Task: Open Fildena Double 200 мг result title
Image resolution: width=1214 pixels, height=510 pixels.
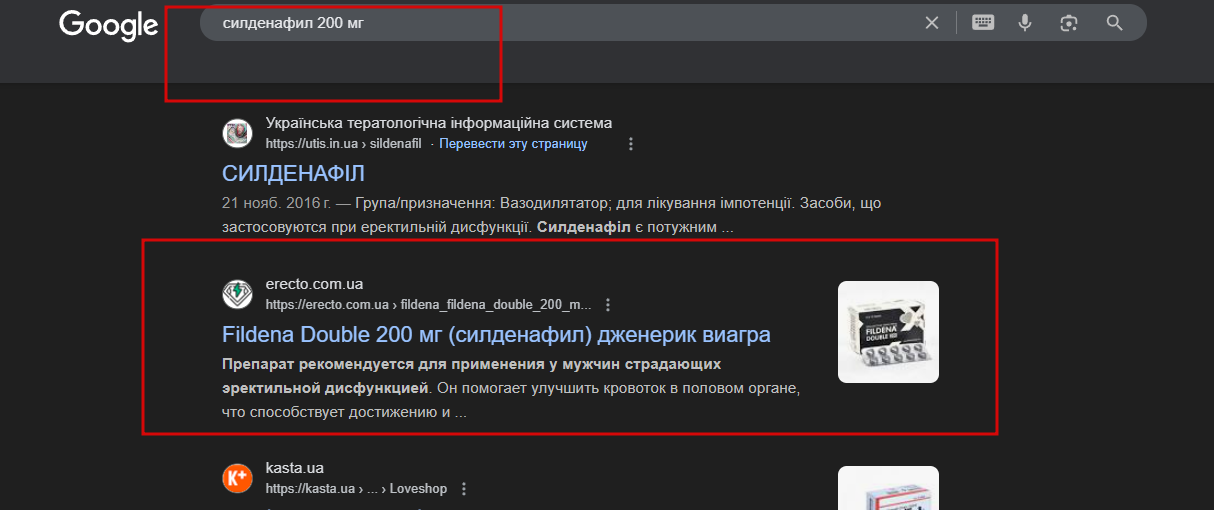Action: tap(496, 333)
